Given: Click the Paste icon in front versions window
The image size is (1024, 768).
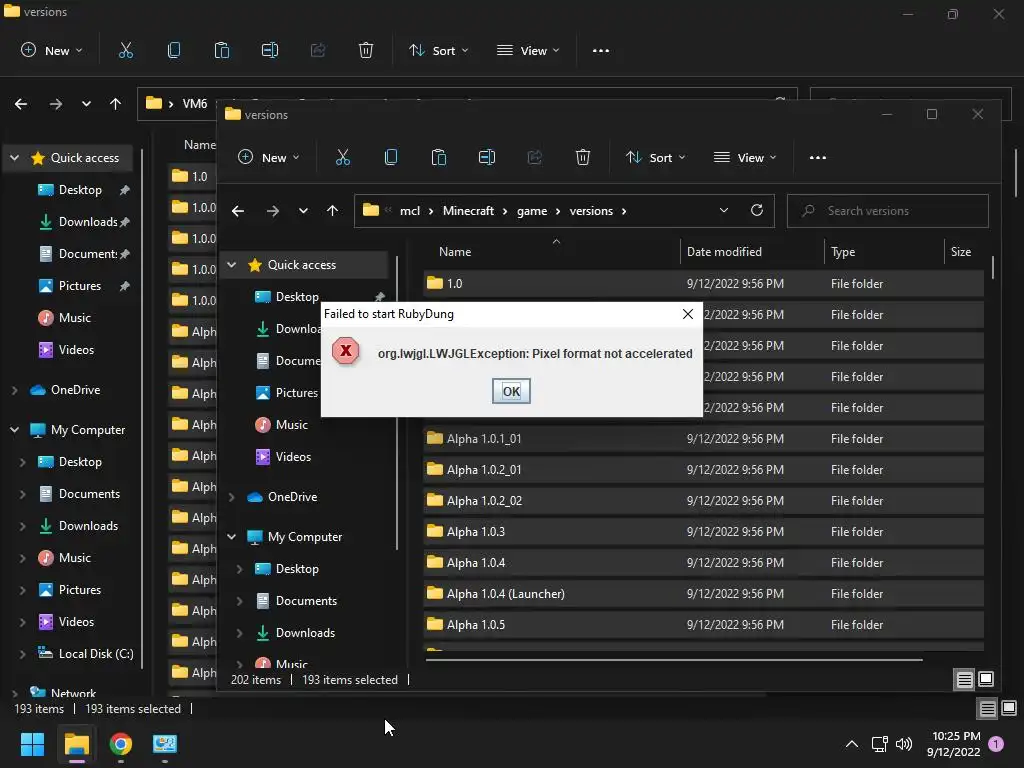Looking at the screenshot, I should (x=439, y=157).
